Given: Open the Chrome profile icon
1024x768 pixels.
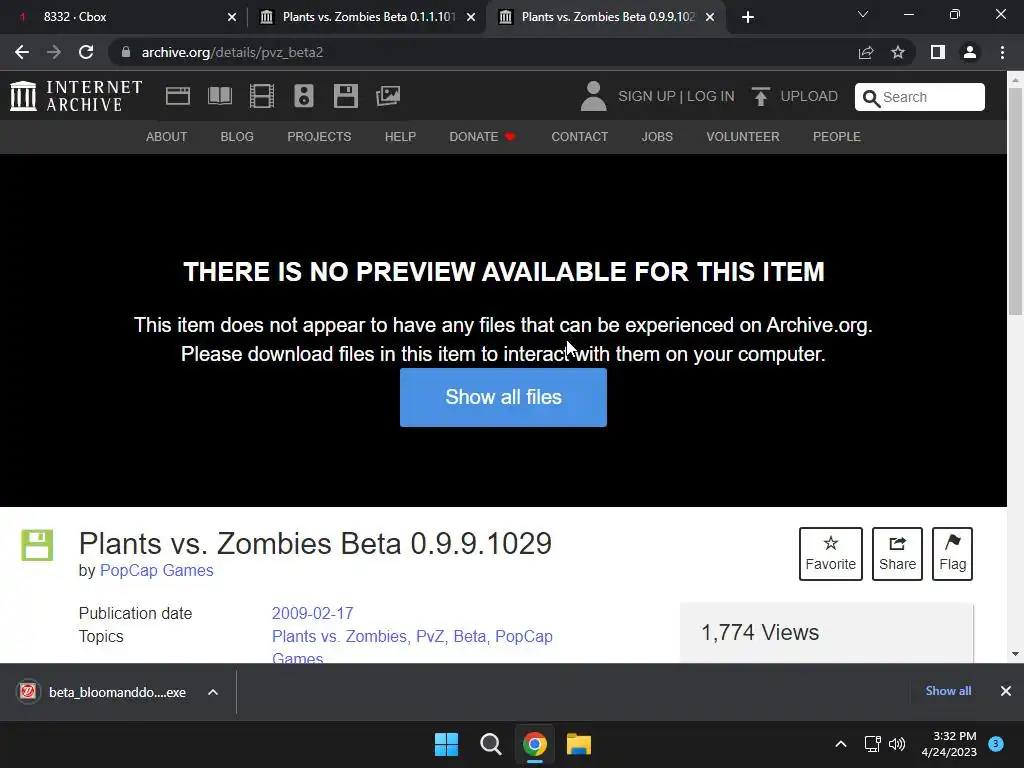Looking at the screenshot, I should click(x=970, y=52).
